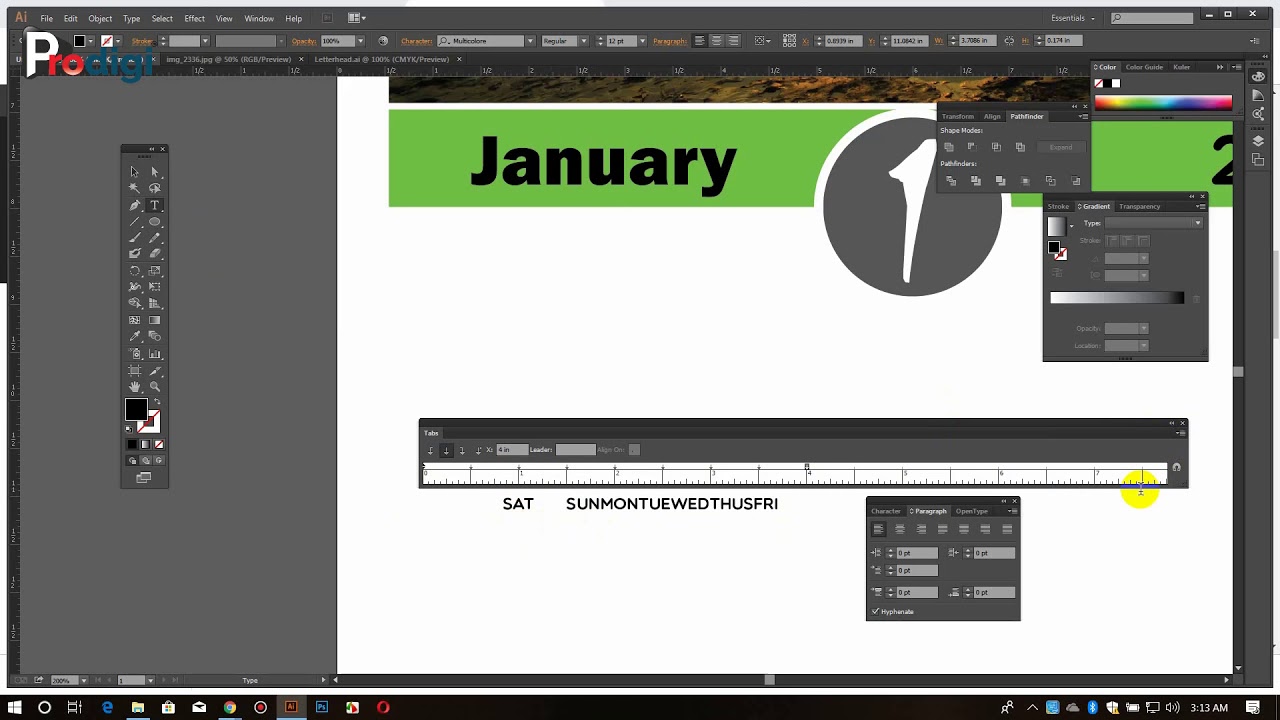Click the color spectrum bar in Color panel
Screen dimensions: 1280x720
1163,102
